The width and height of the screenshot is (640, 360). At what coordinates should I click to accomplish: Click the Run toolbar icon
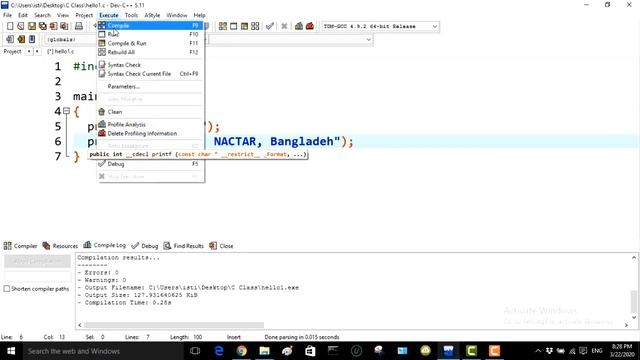(x=233, y=26)
